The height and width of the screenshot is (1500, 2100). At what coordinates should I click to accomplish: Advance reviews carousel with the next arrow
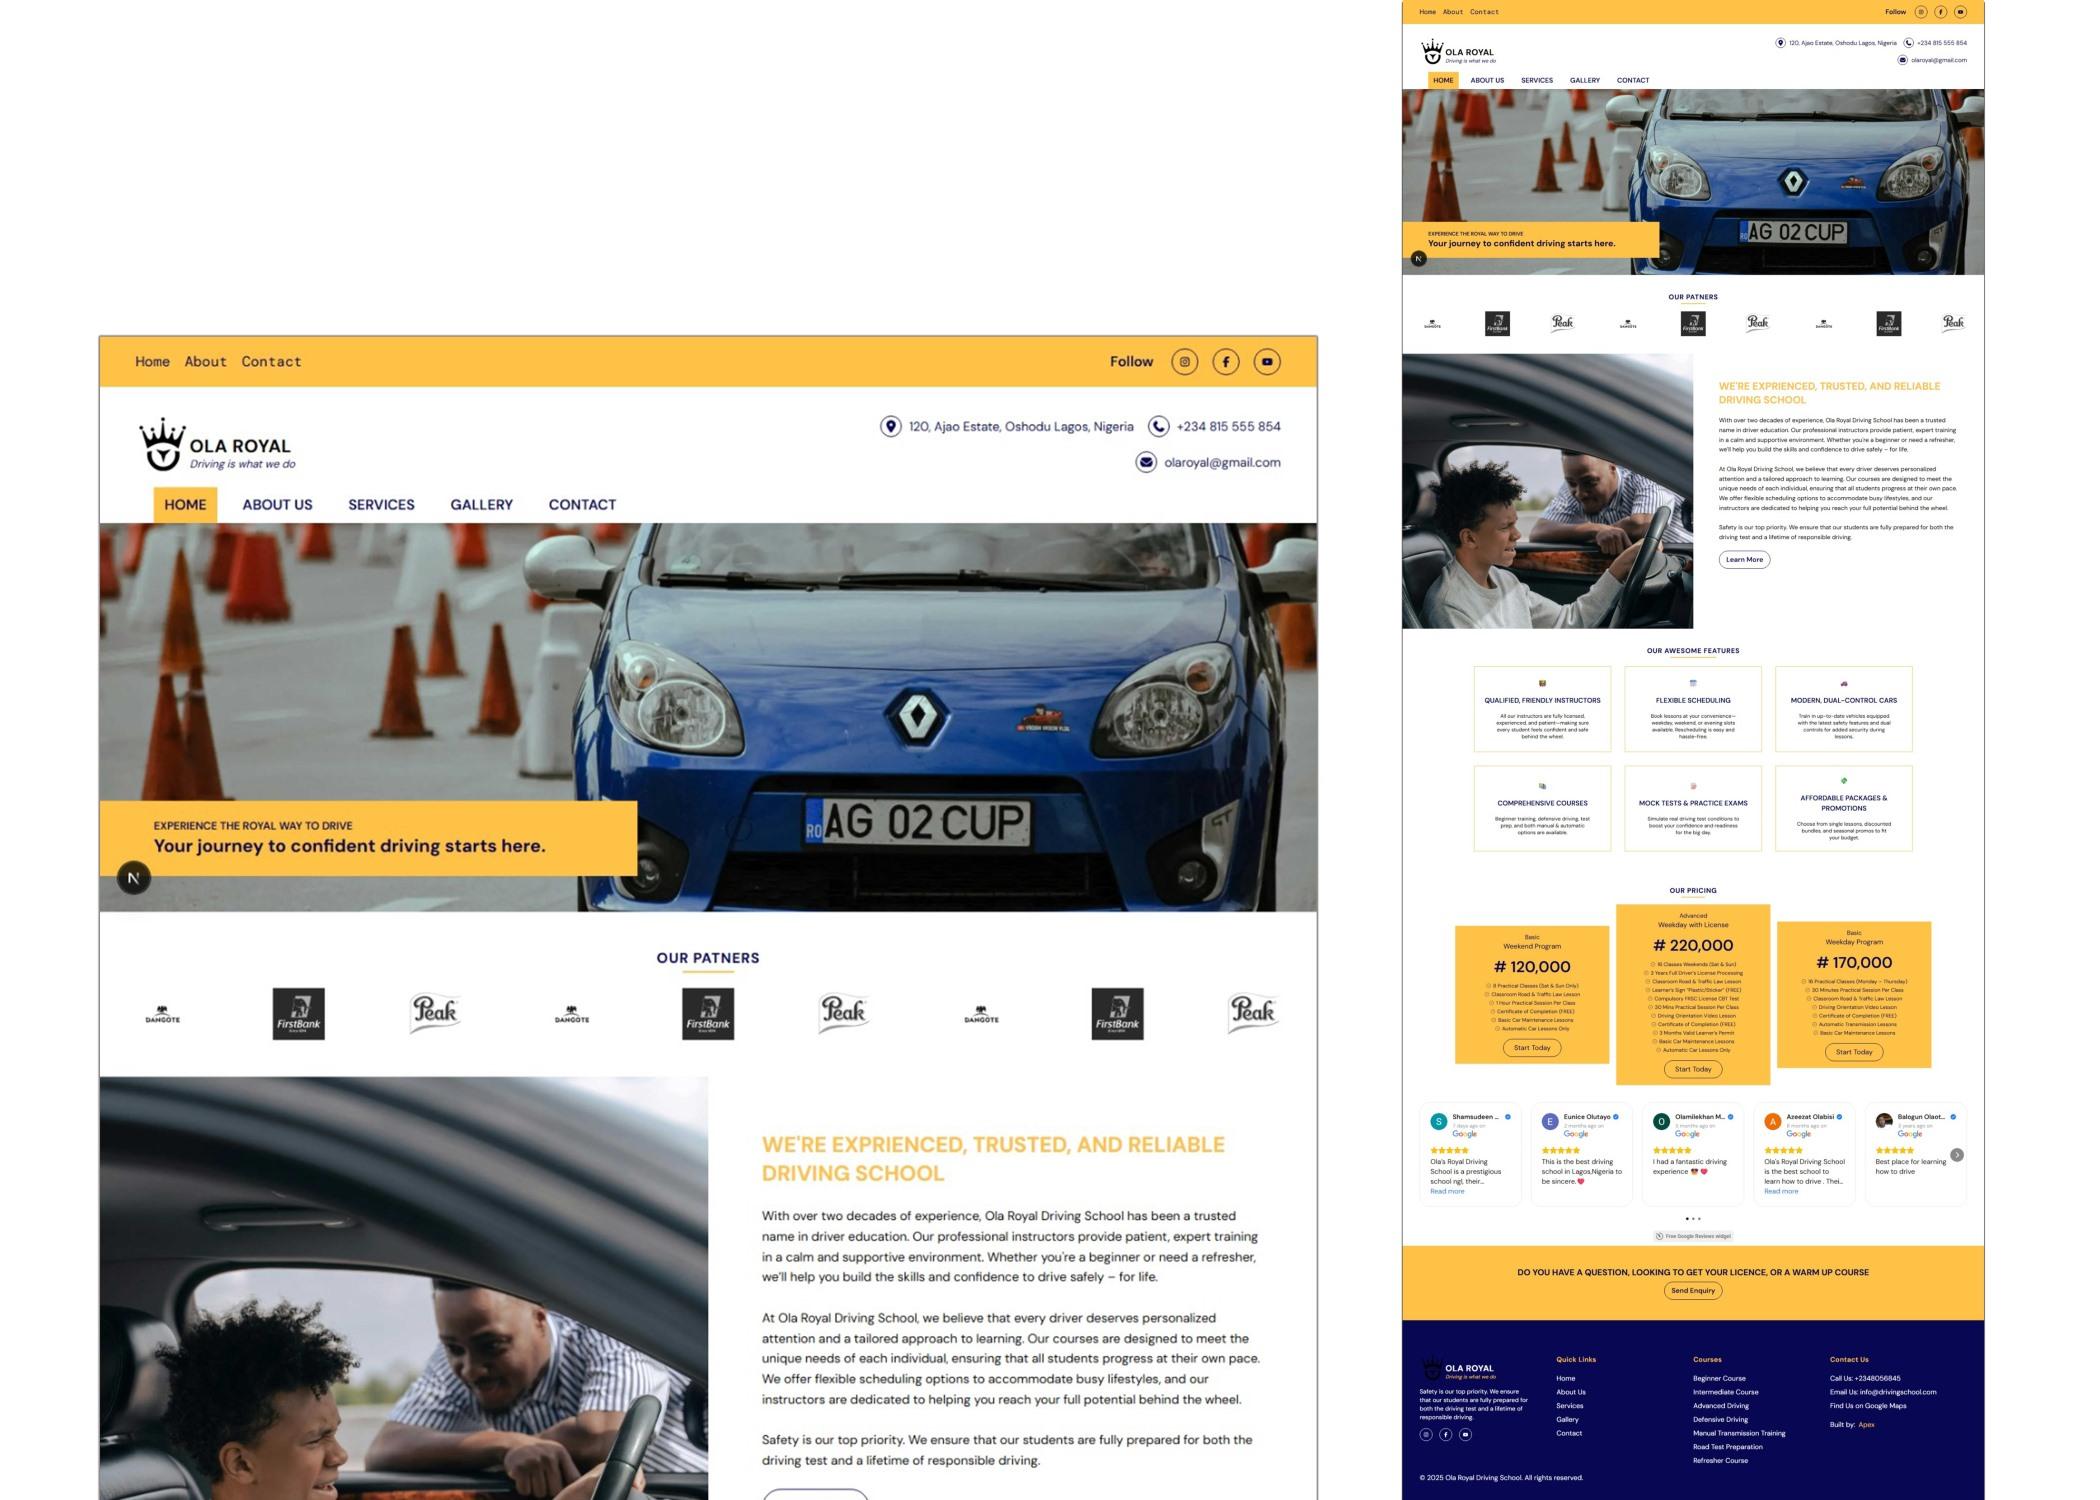point(1957,1155)
